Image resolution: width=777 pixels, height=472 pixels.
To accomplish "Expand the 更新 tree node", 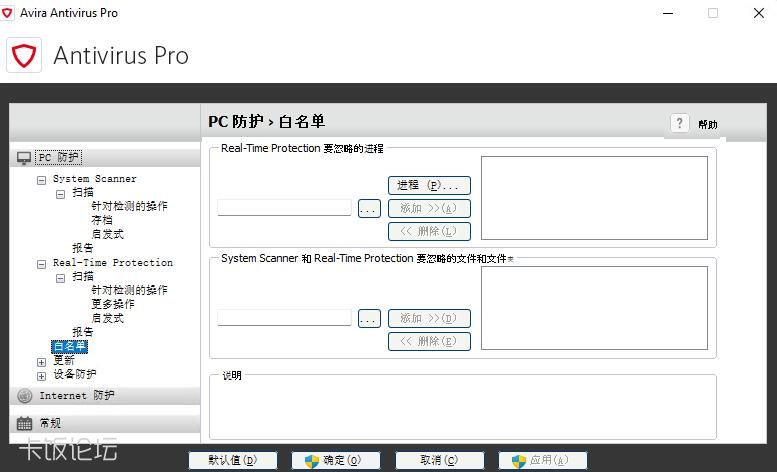I will tap(42, 362).
